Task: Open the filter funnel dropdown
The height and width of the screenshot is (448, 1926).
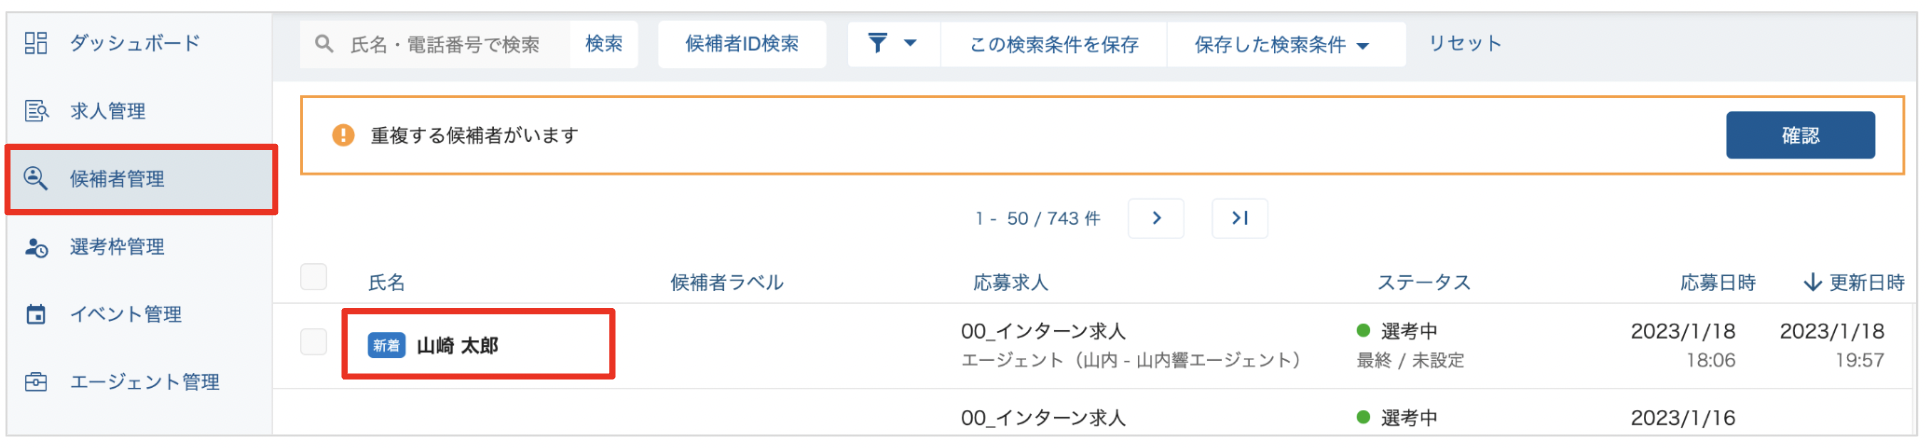Action: pyautogui.click(x=892, y=44)
